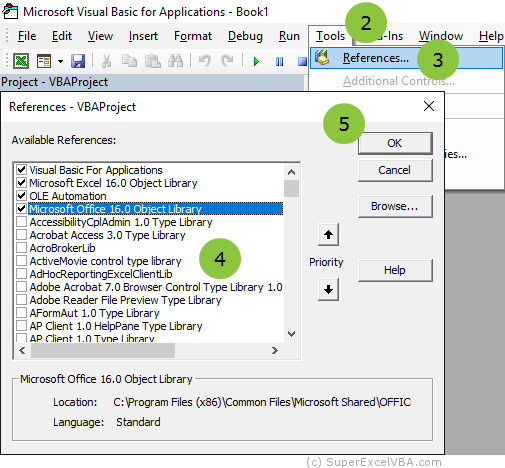This screenshot has height=468, width=505.
Task: Click the list's vertical scroll up arrow
Action: [x=291, y=172]
